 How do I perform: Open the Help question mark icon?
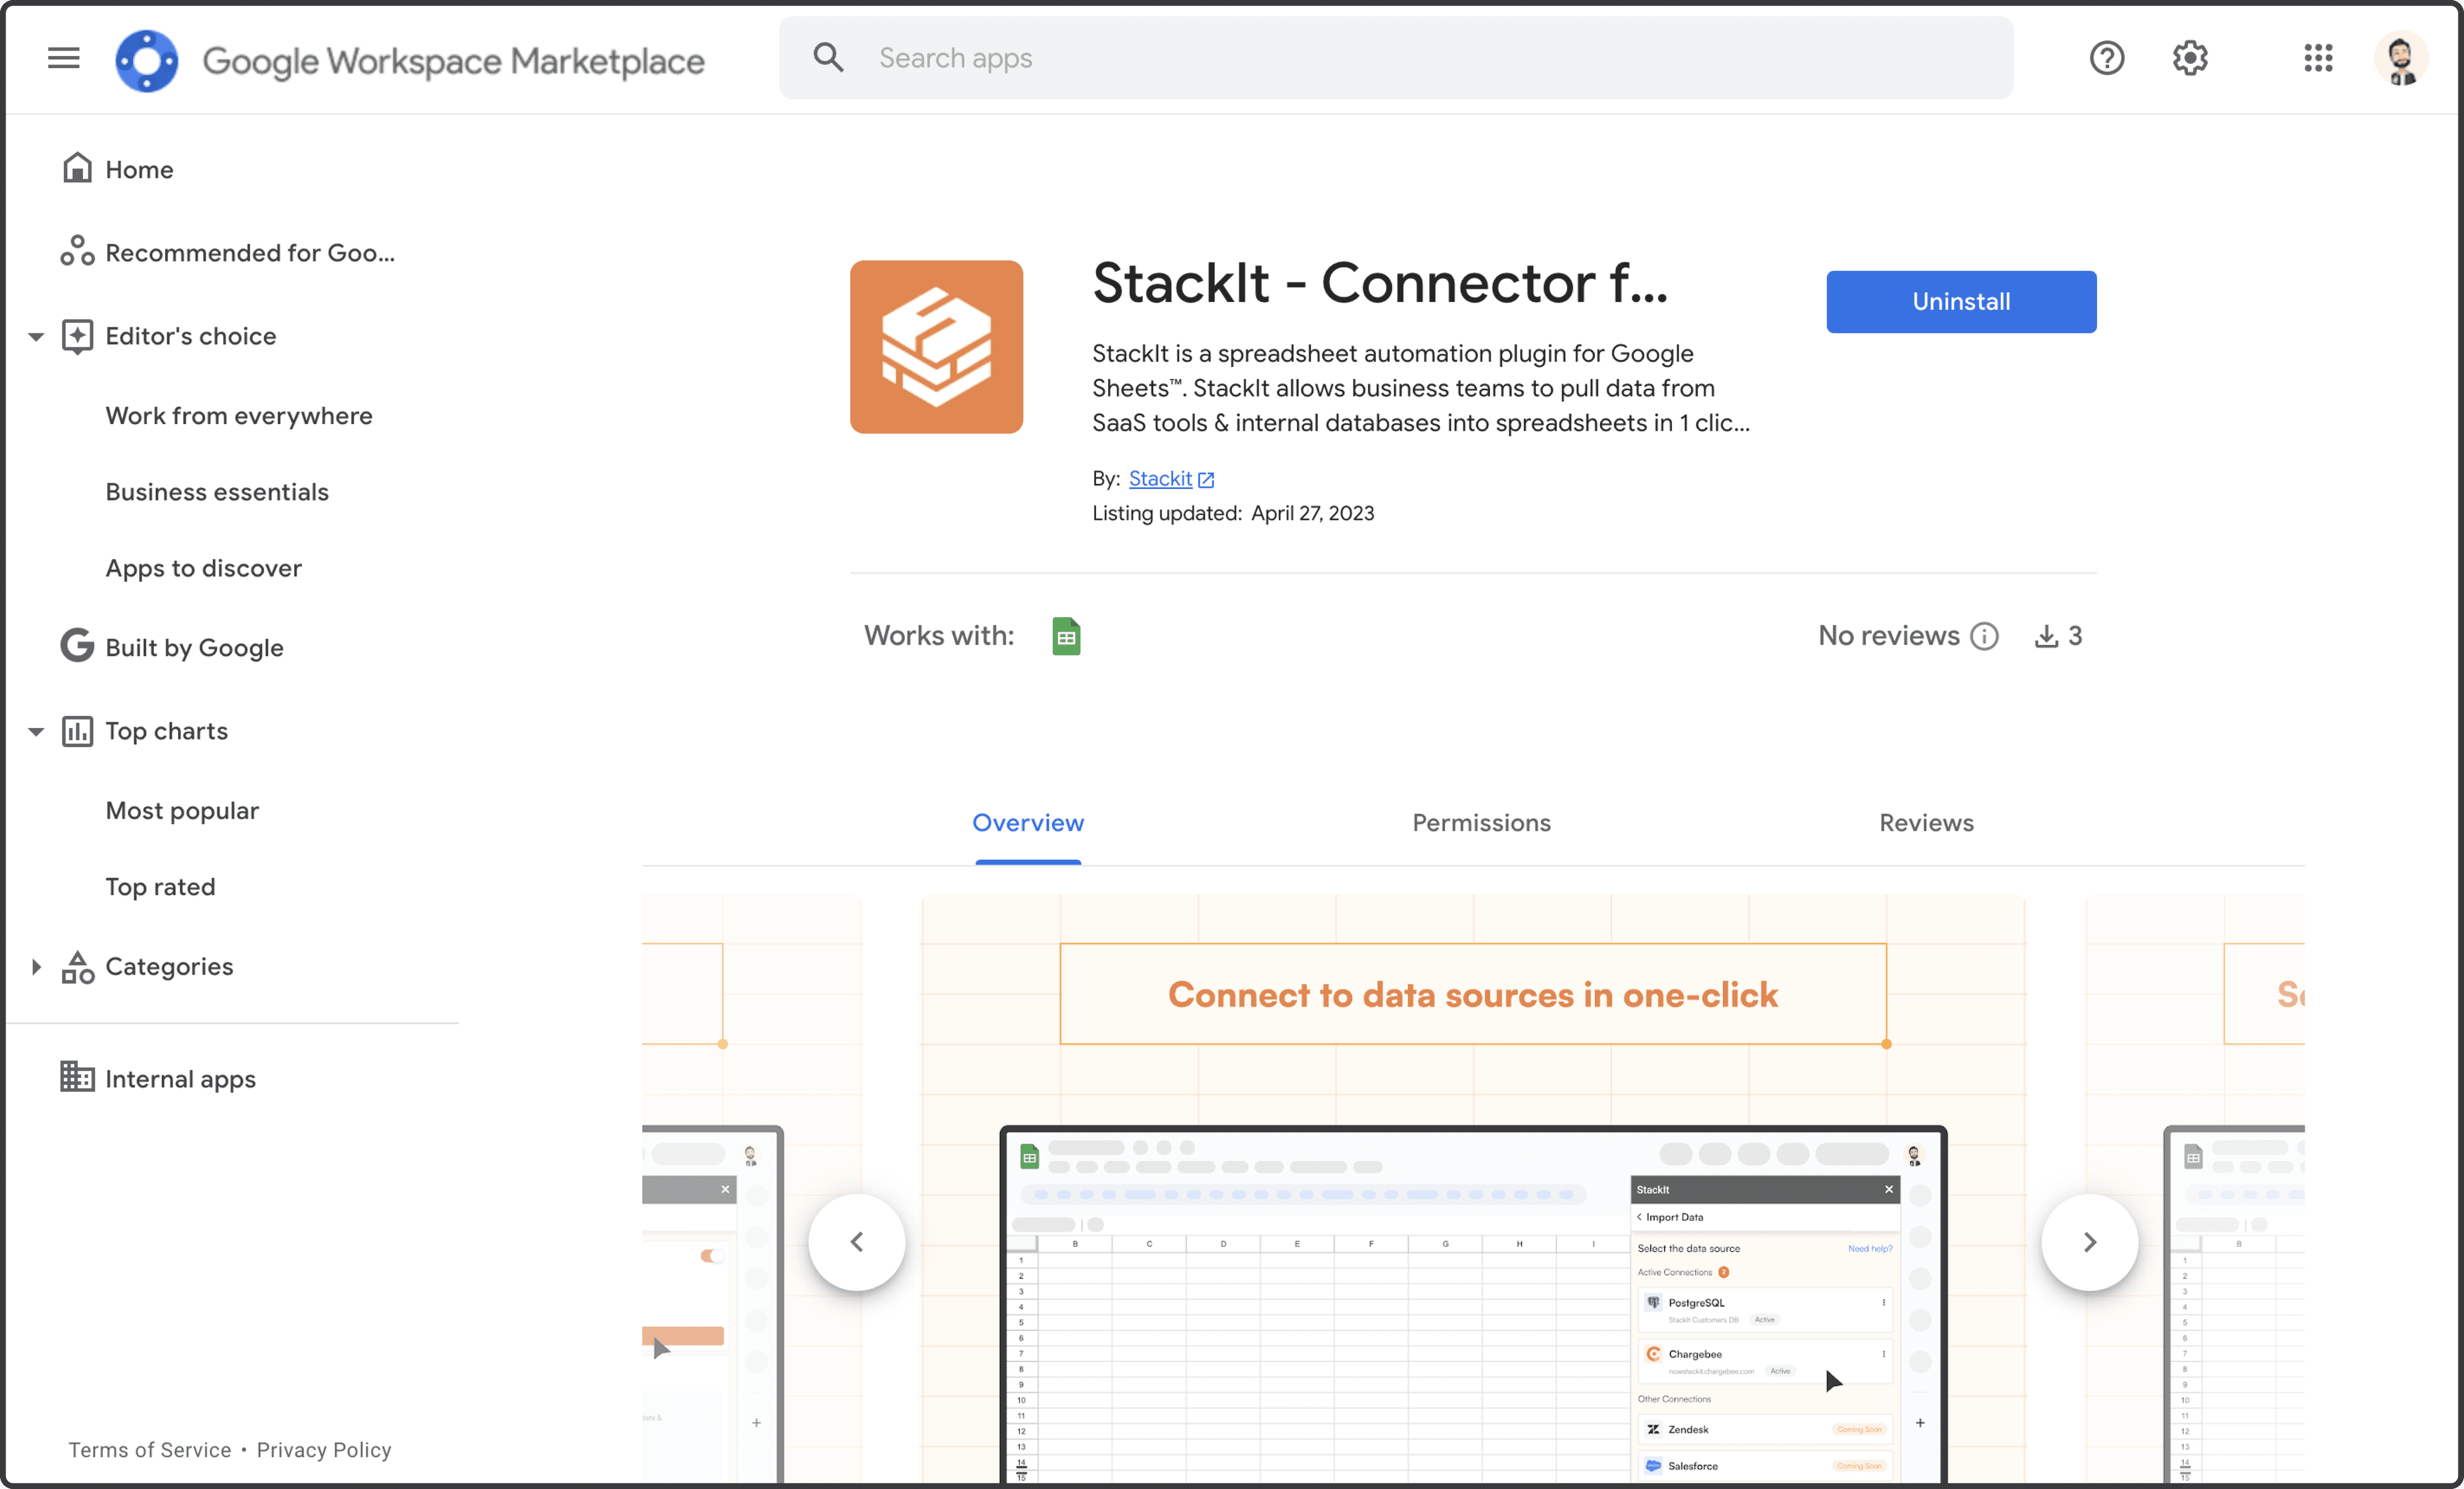point(2106,58)
